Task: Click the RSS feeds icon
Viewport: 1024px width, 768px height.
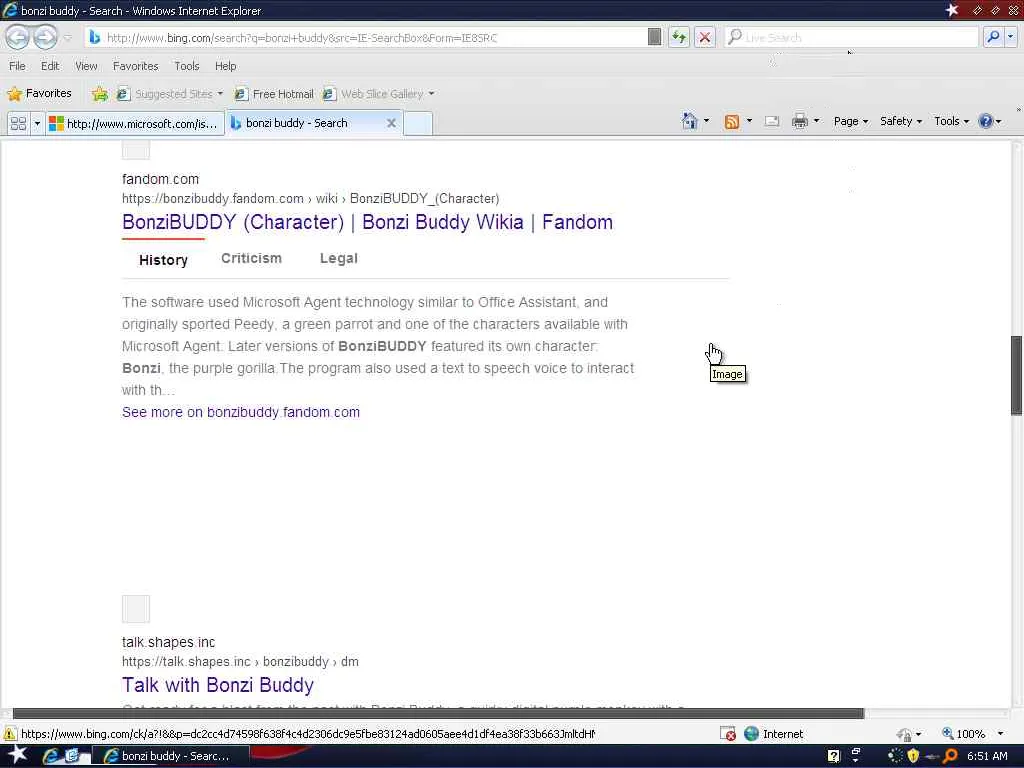Action: [x=732, y=121]
